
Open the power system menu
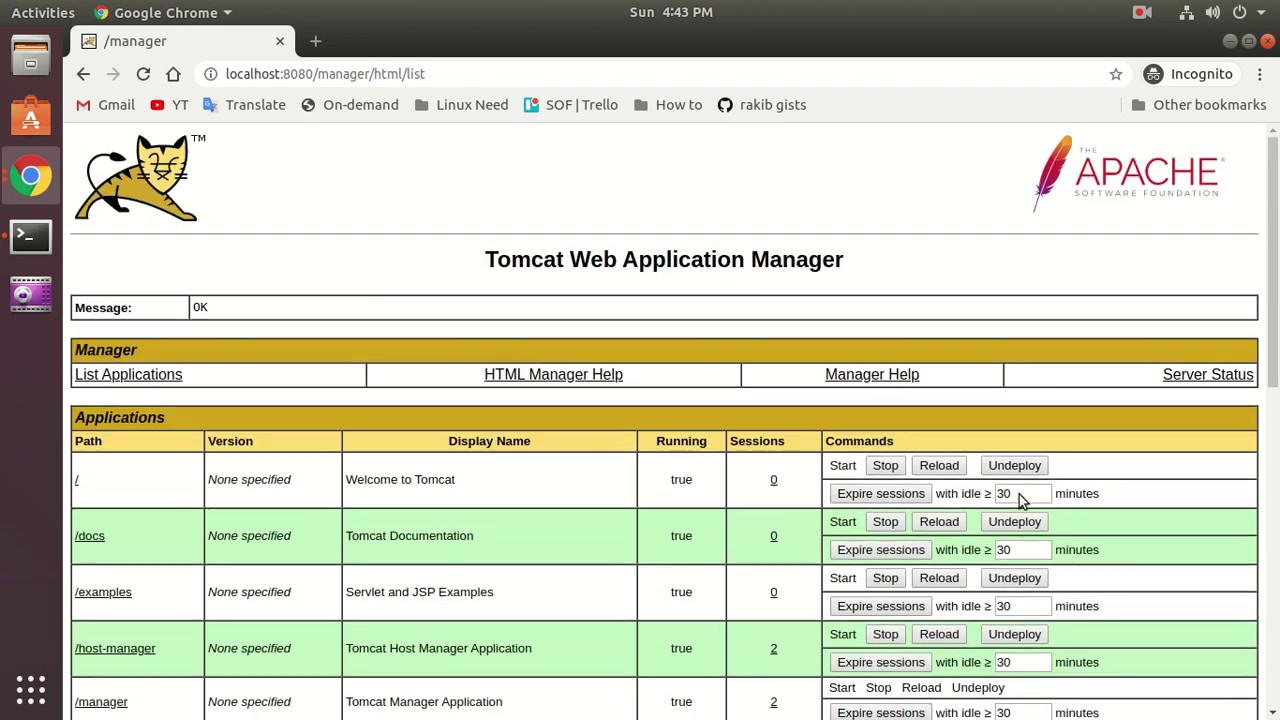pyautogui.click(x=1247, y=12)
